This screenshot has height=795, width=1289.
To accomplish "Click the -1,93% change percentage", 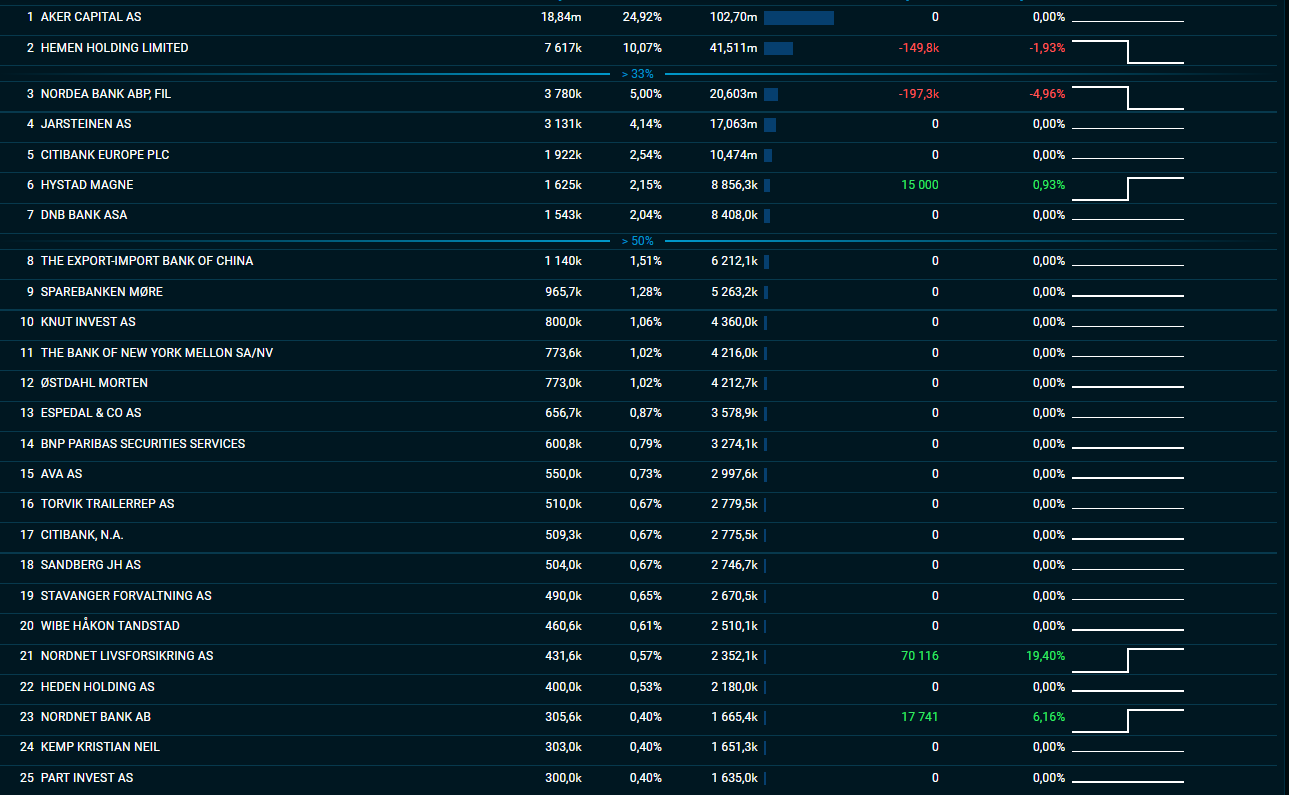I will coord(1047,48).
